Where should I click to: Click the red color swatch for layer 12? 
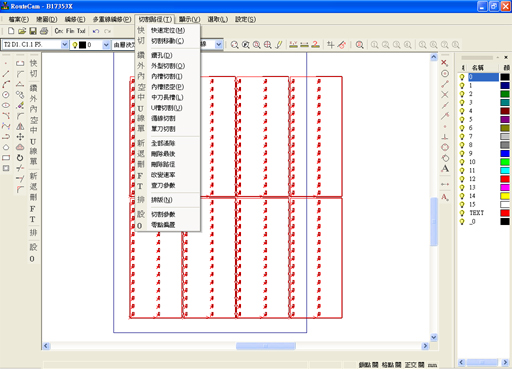click(505, 179)
